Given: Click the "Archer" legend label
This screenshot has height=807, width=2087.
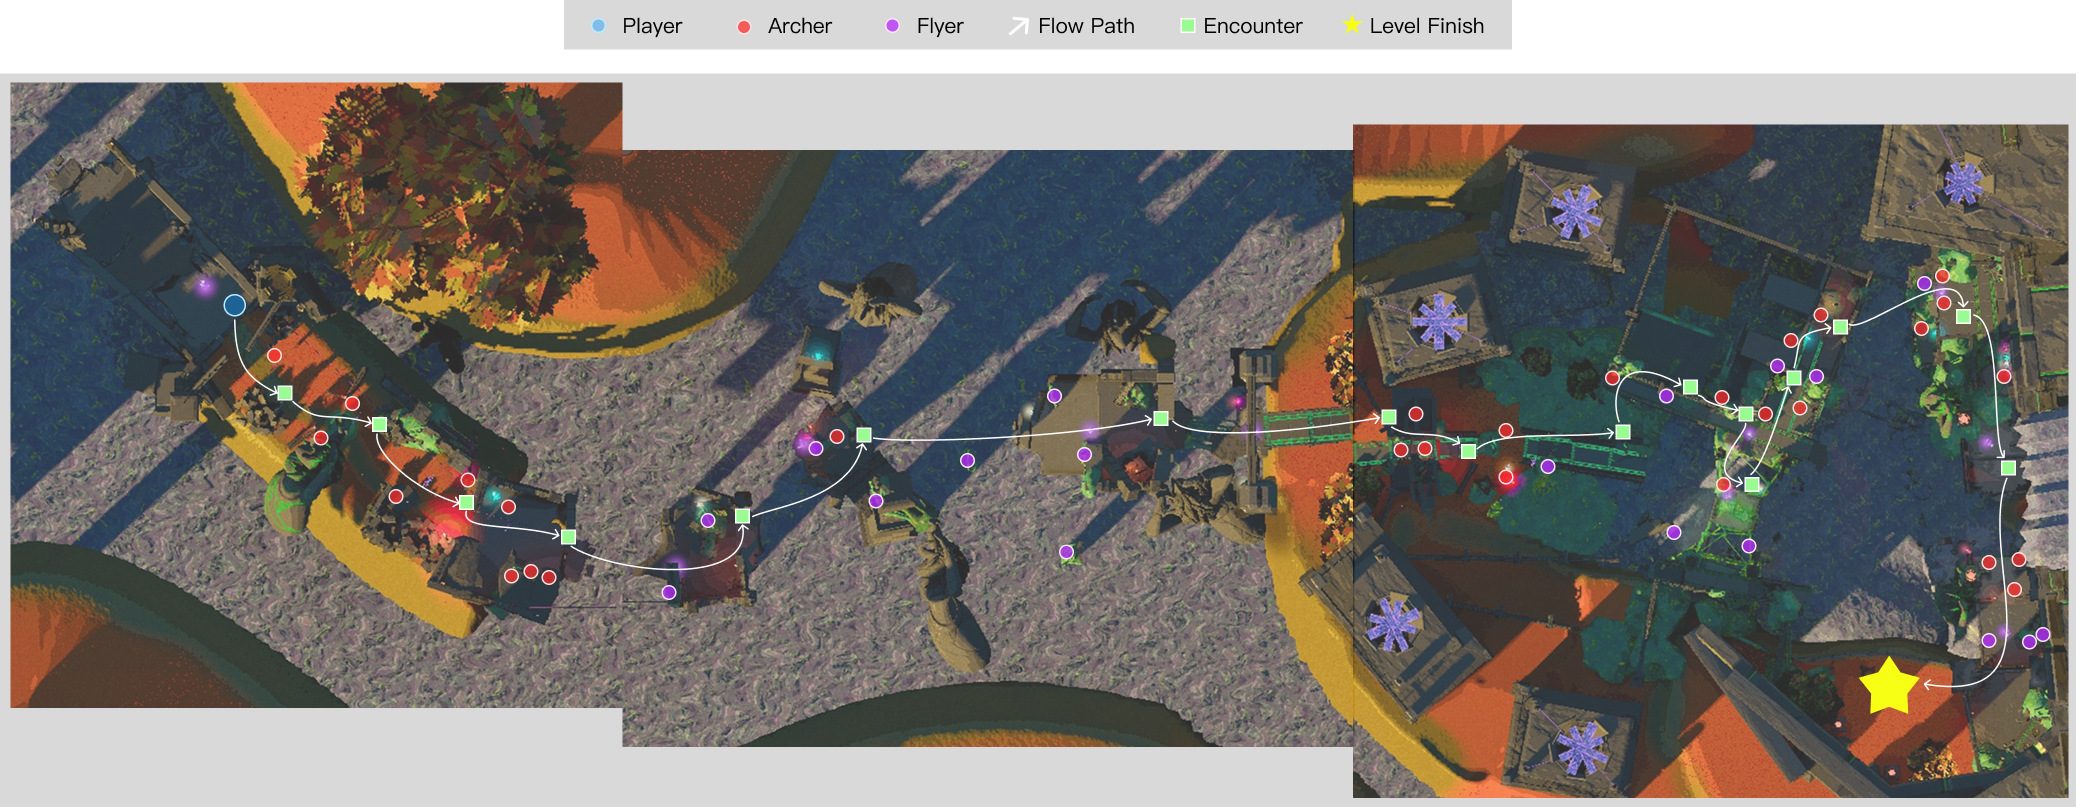Looking at the screenshot, I should point(799,26).
